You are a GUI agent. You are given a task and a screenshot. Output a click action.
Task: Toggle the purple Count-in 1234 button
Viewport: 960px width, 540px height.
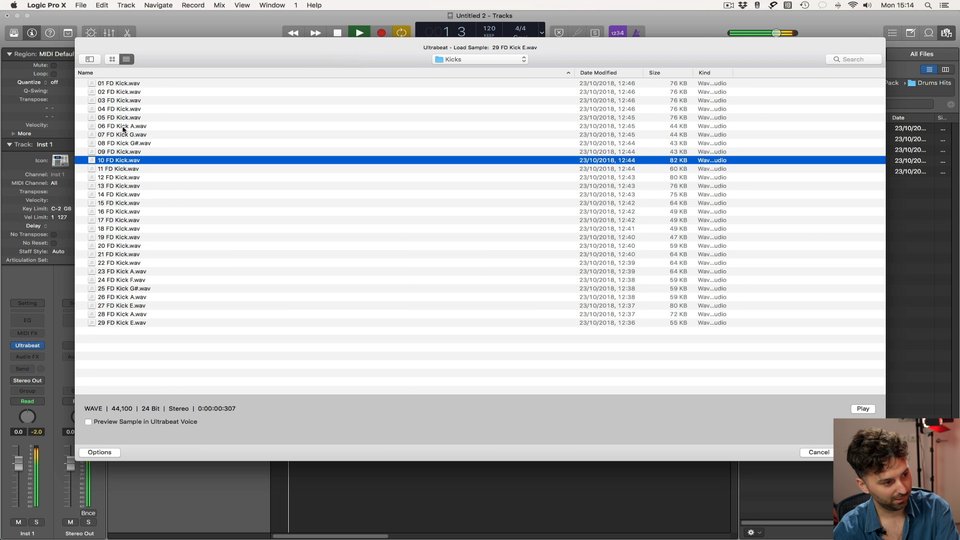617,32
